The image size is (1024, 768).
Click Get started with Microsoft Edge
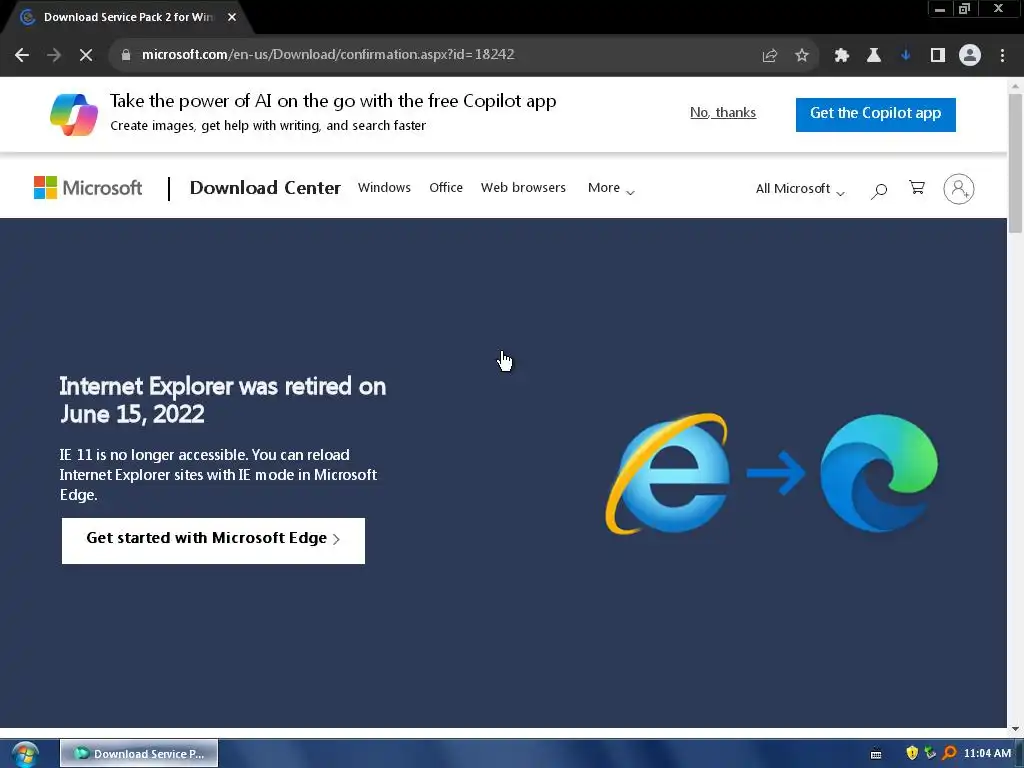(214, 540)
